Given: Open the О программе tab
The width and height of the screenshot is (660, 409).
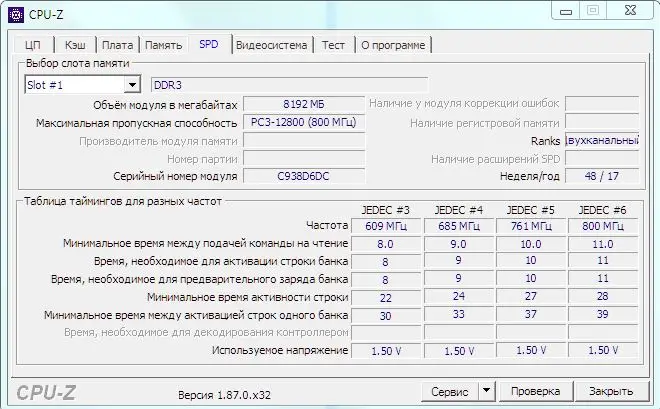Looking at the screenshot, I should pos(393,45).
